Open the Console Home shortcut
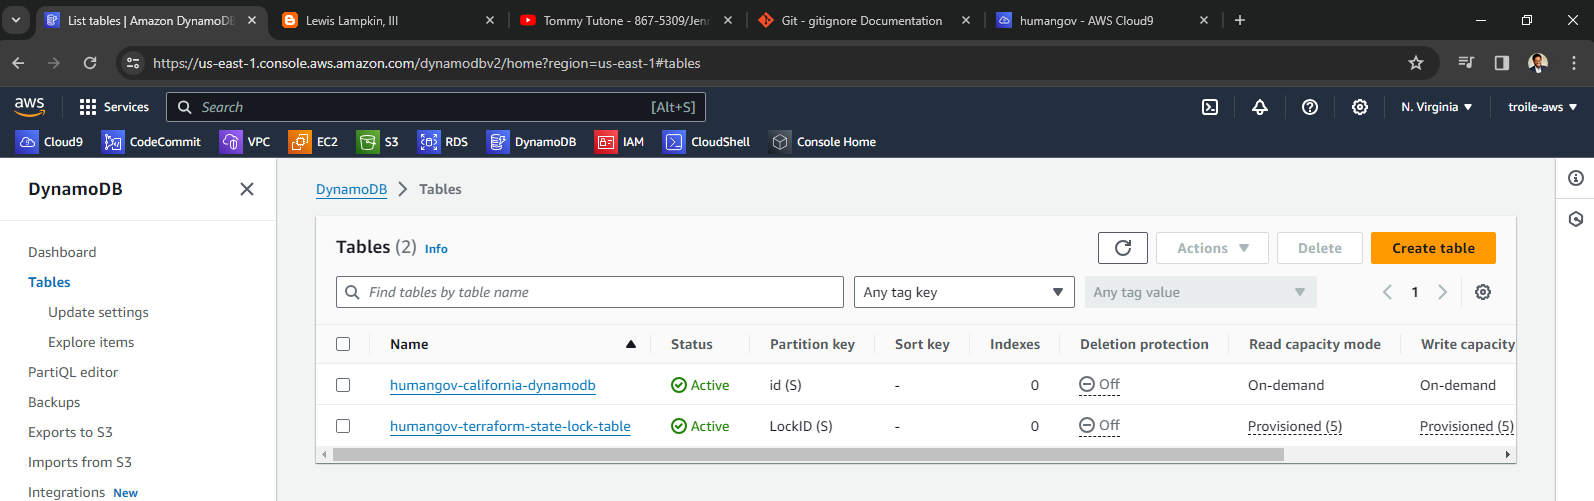This screenshot has height=501, width=1594. click(x=823, y=142)
